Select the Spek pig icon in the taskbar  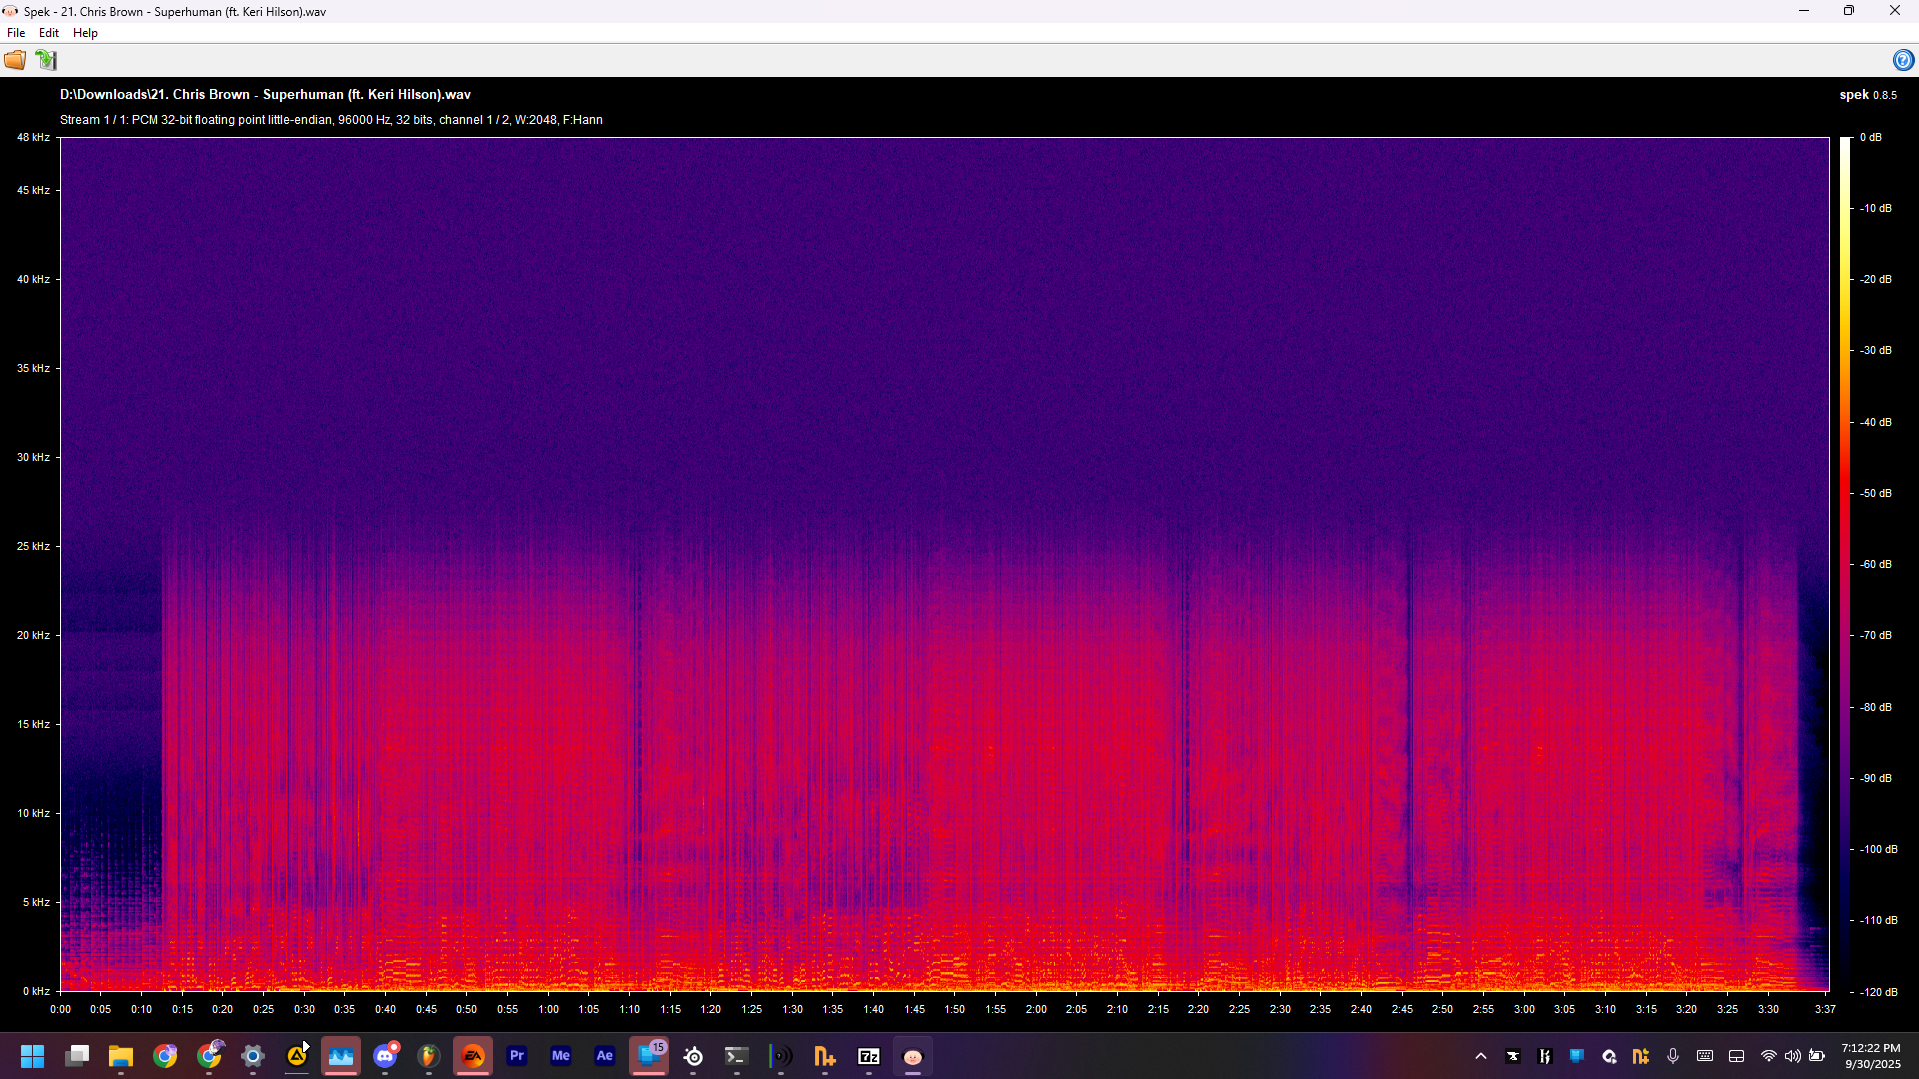(x=913, y=1056)
